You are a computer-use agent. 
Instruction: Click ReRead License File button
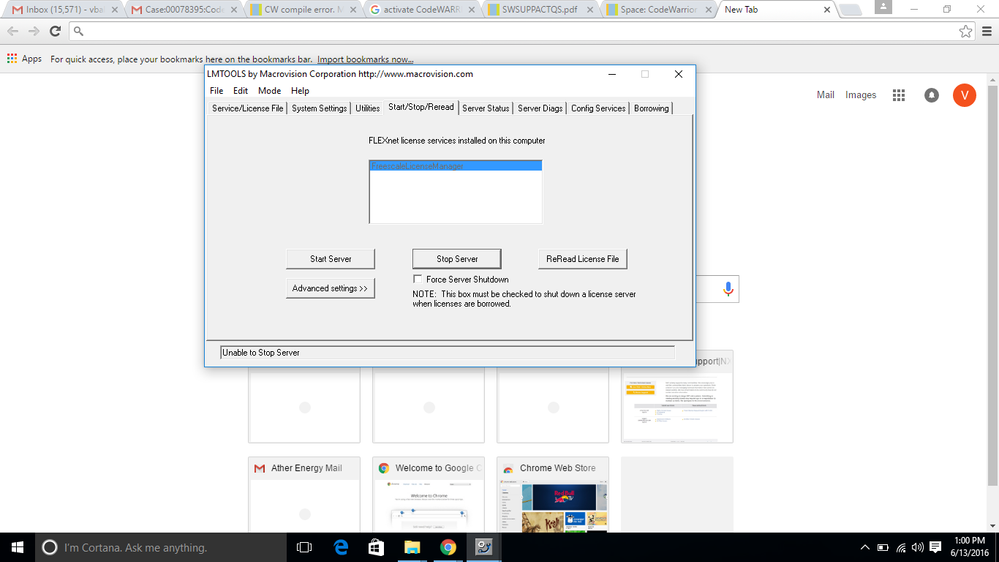(x=582, y=259)
